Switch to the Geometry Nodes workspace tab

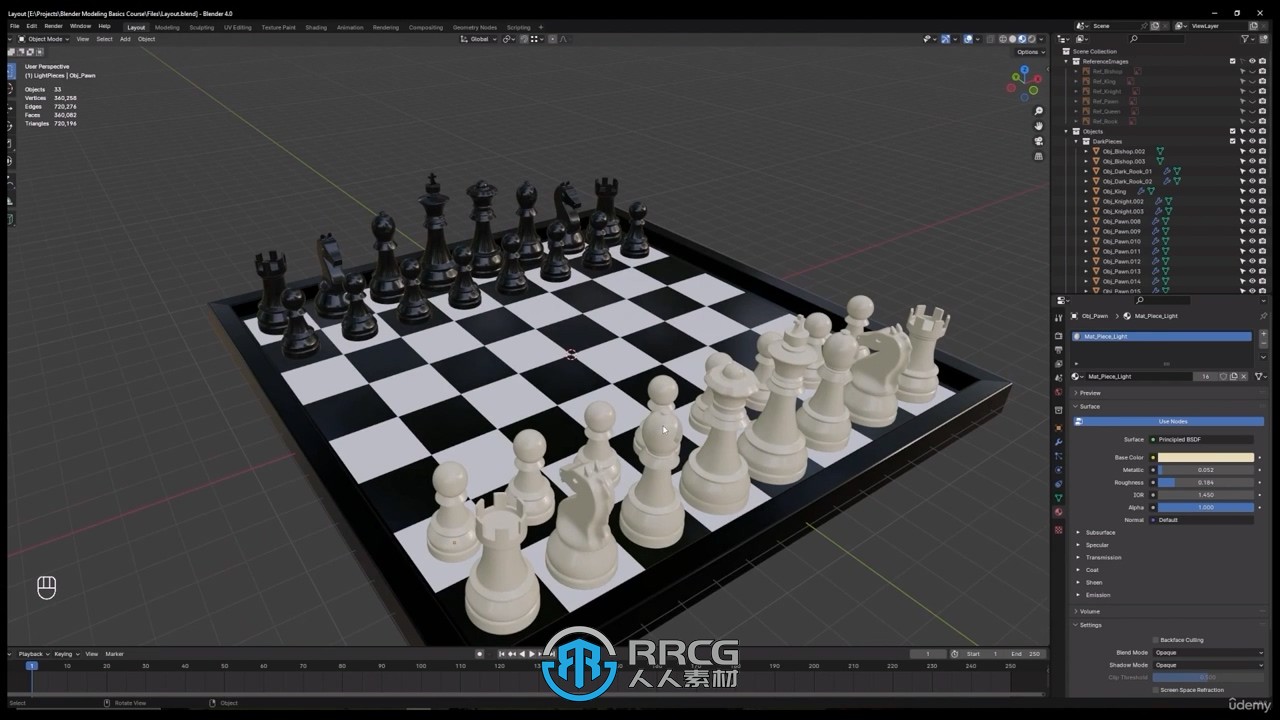coord(474,27)
